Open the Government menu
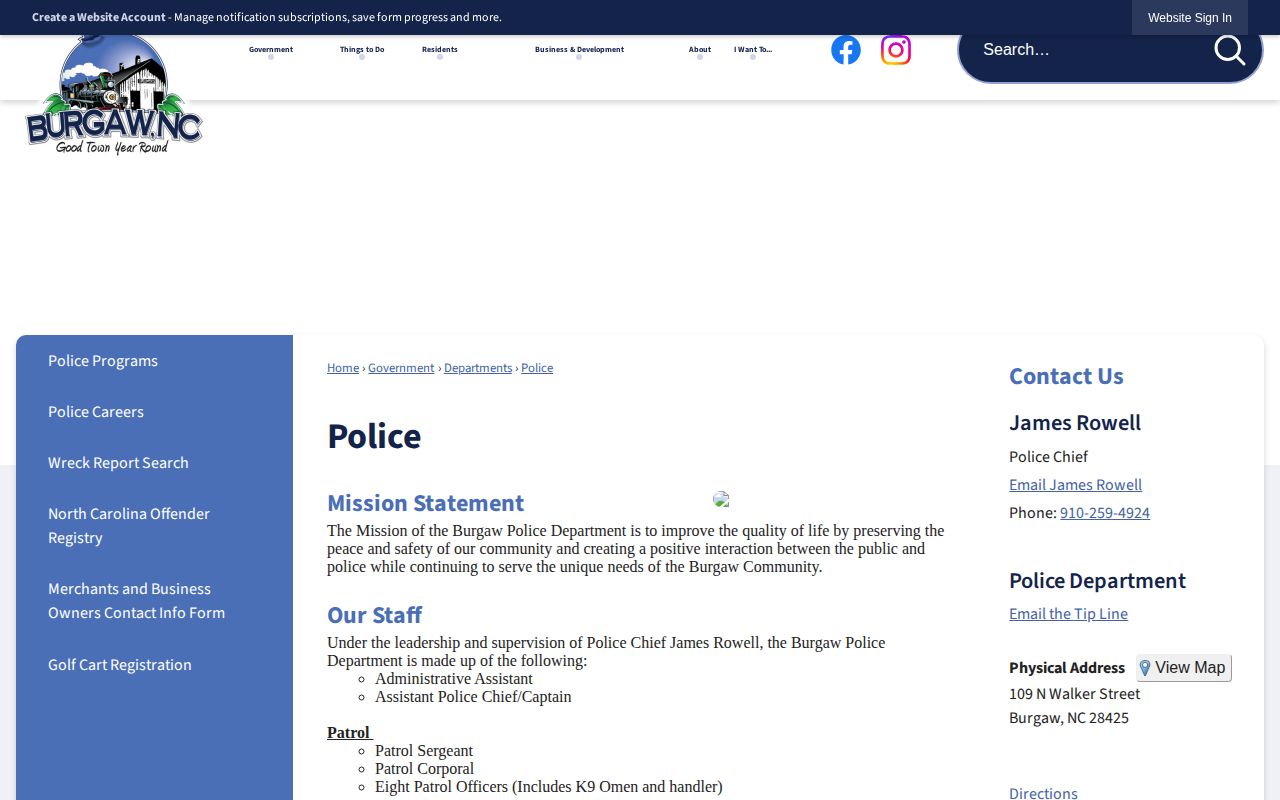1280x800 pixels. 271,49
